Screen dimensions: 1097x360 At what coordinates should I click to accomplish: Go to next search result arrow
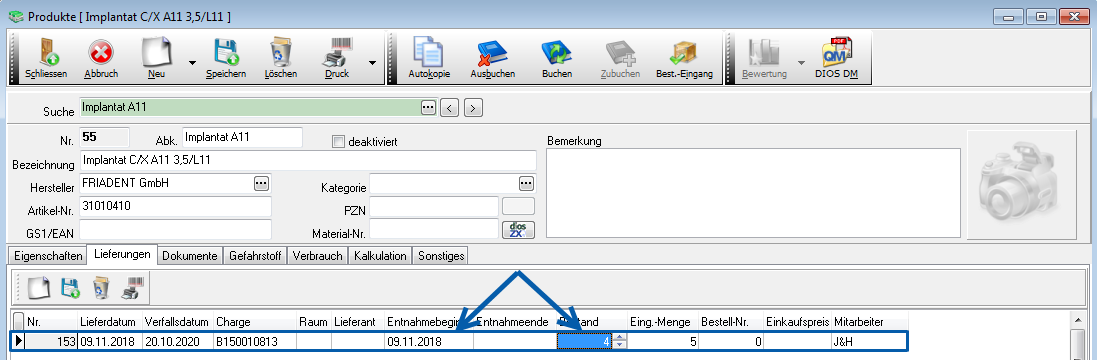474,108
